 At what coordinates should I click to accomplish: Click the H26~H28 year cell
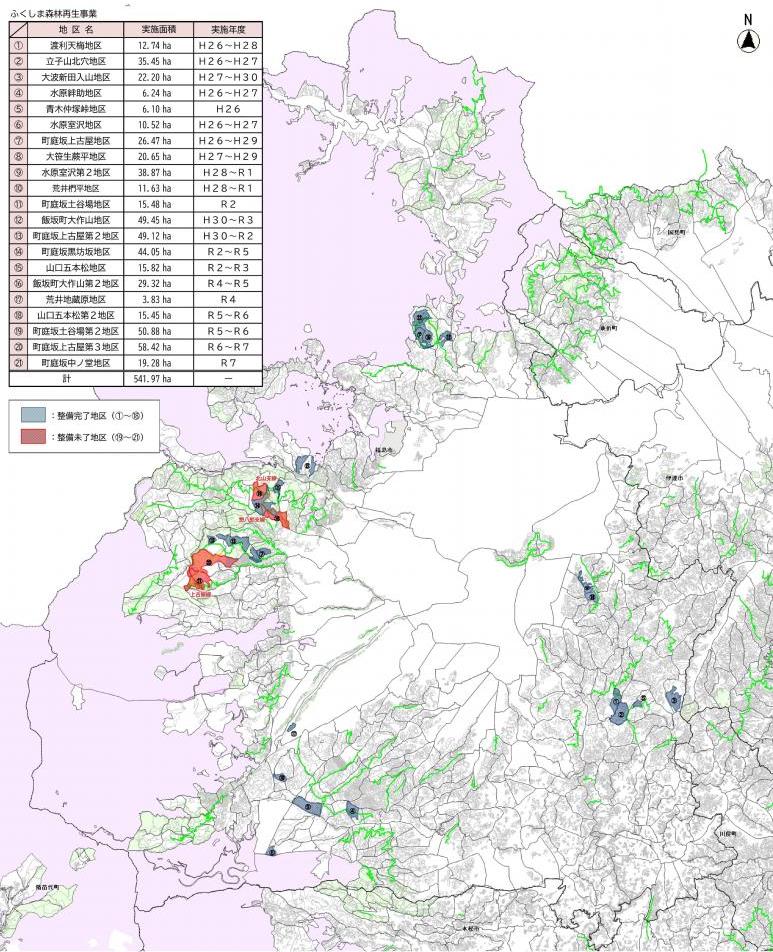click(228, 46)
